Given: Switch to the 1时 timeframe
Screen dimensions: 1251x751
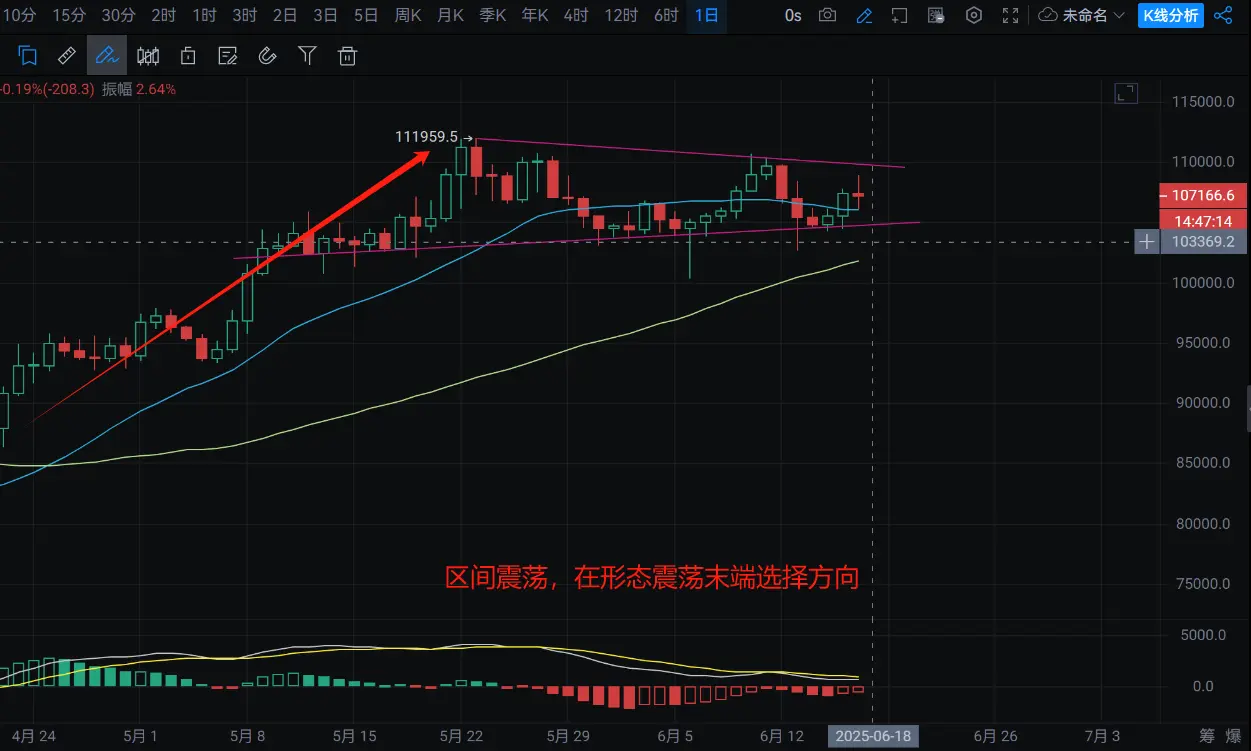Looking at the screenshot, I should [x=204, y=15].
